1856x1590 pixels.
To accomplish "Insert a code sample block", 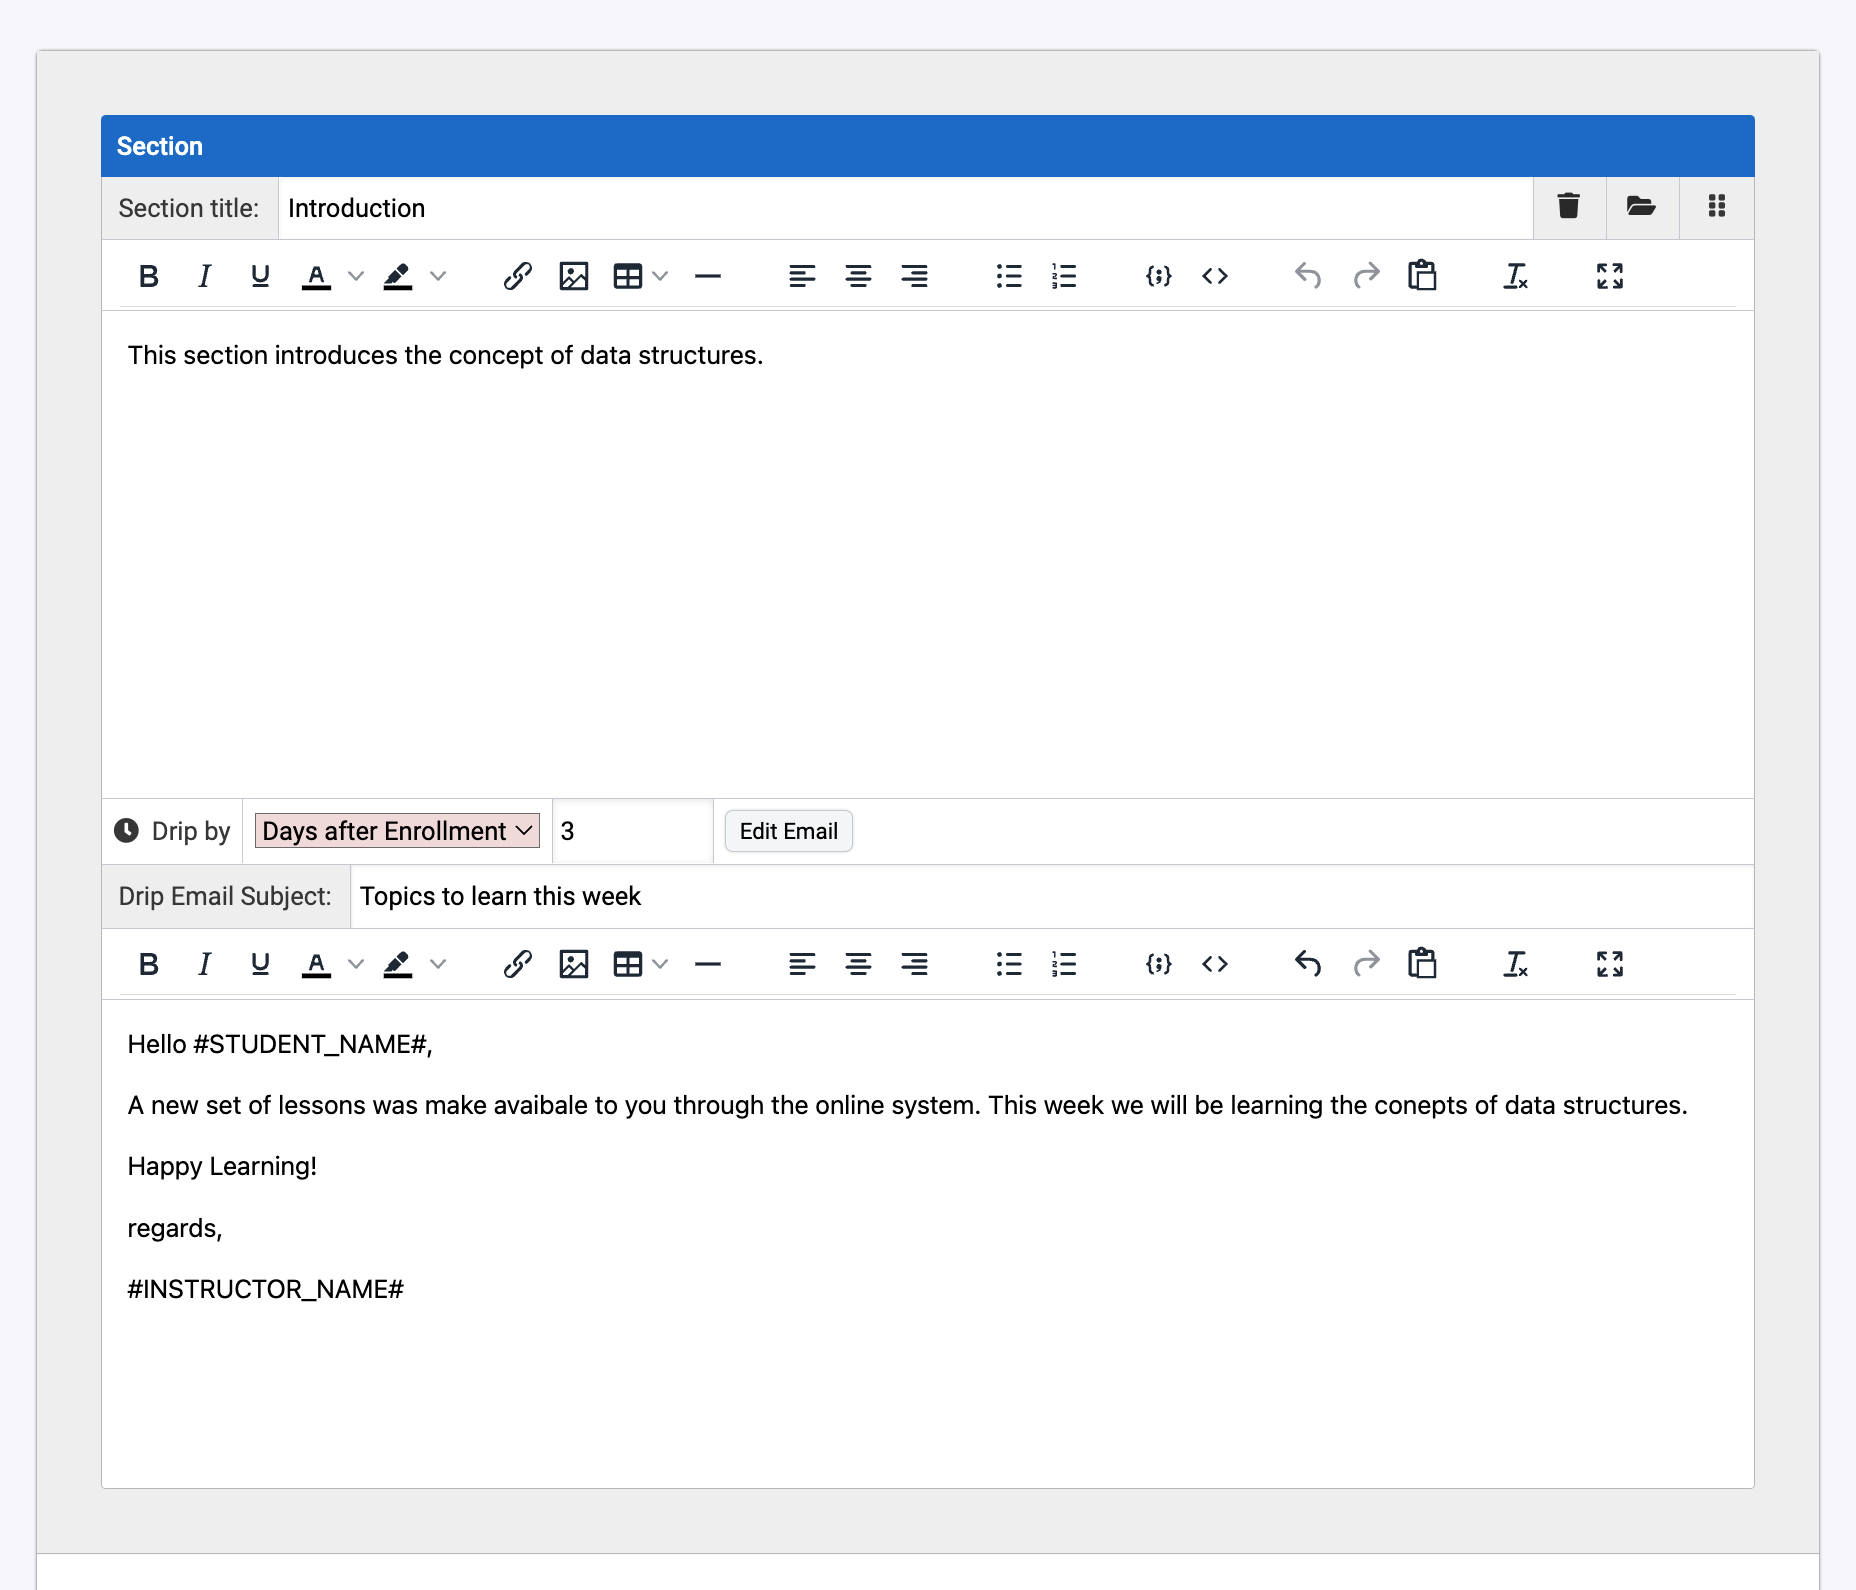I will tap(1157, 276).
